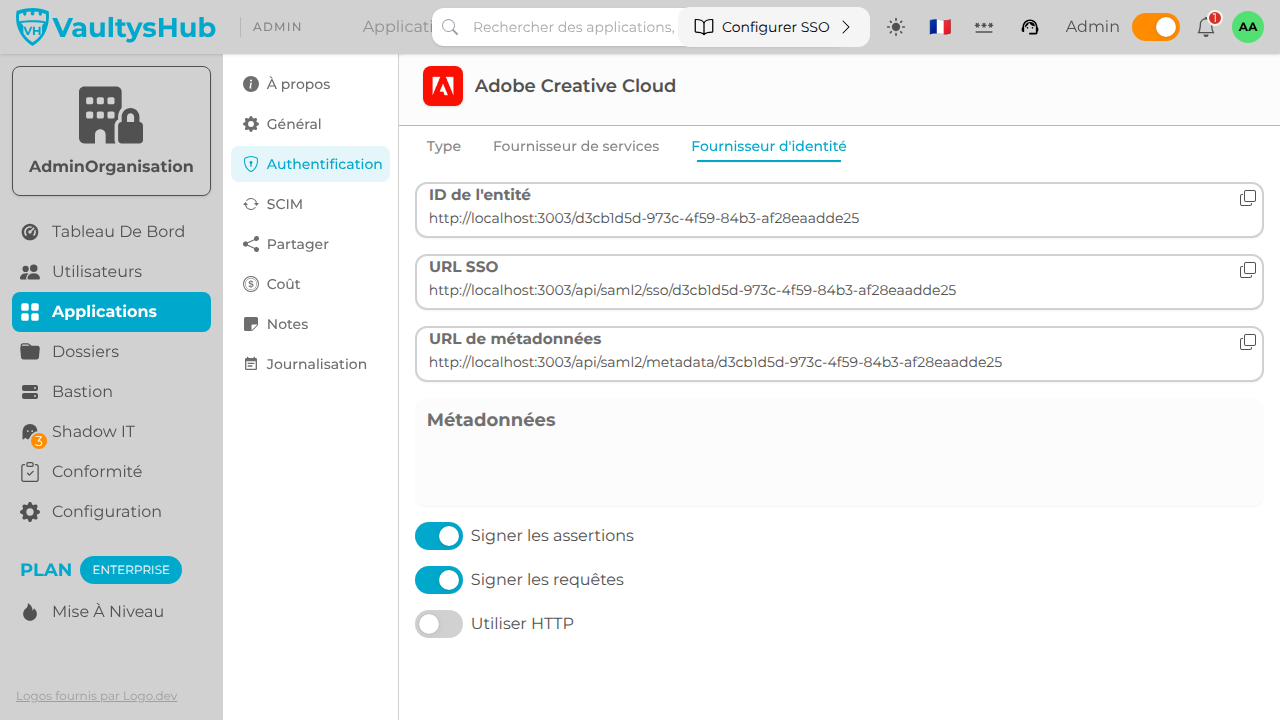1280x720 pixels.
Task: Open the AA user avatar
Action: tap(1248, 27)
